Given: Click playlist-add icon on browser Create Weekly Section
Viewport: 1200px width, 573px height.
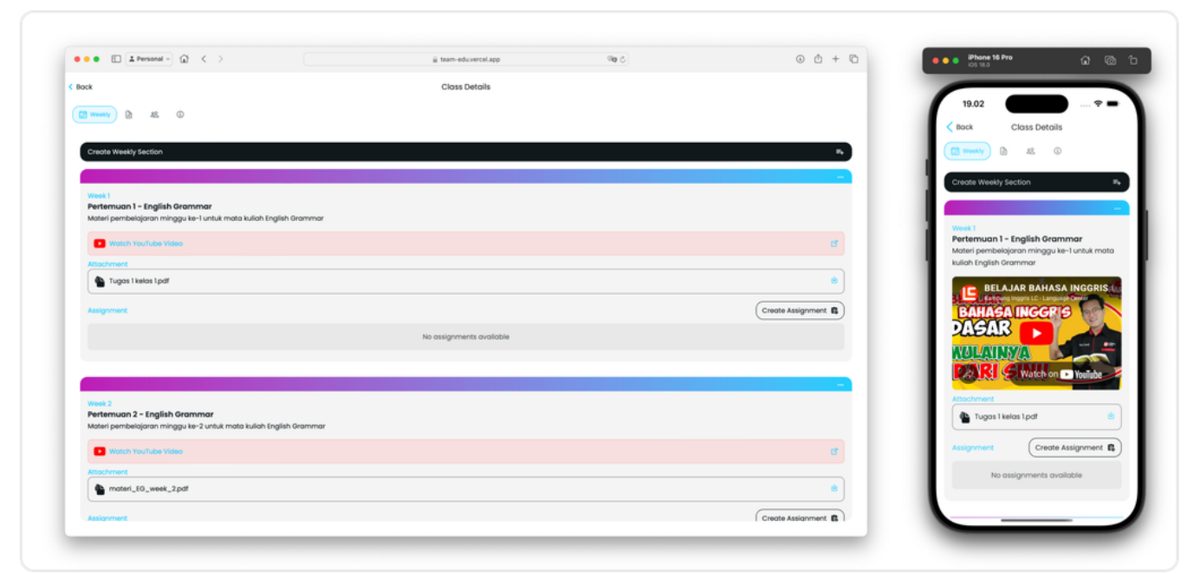Looking at the screenshot, I should (x=840, y=152).
